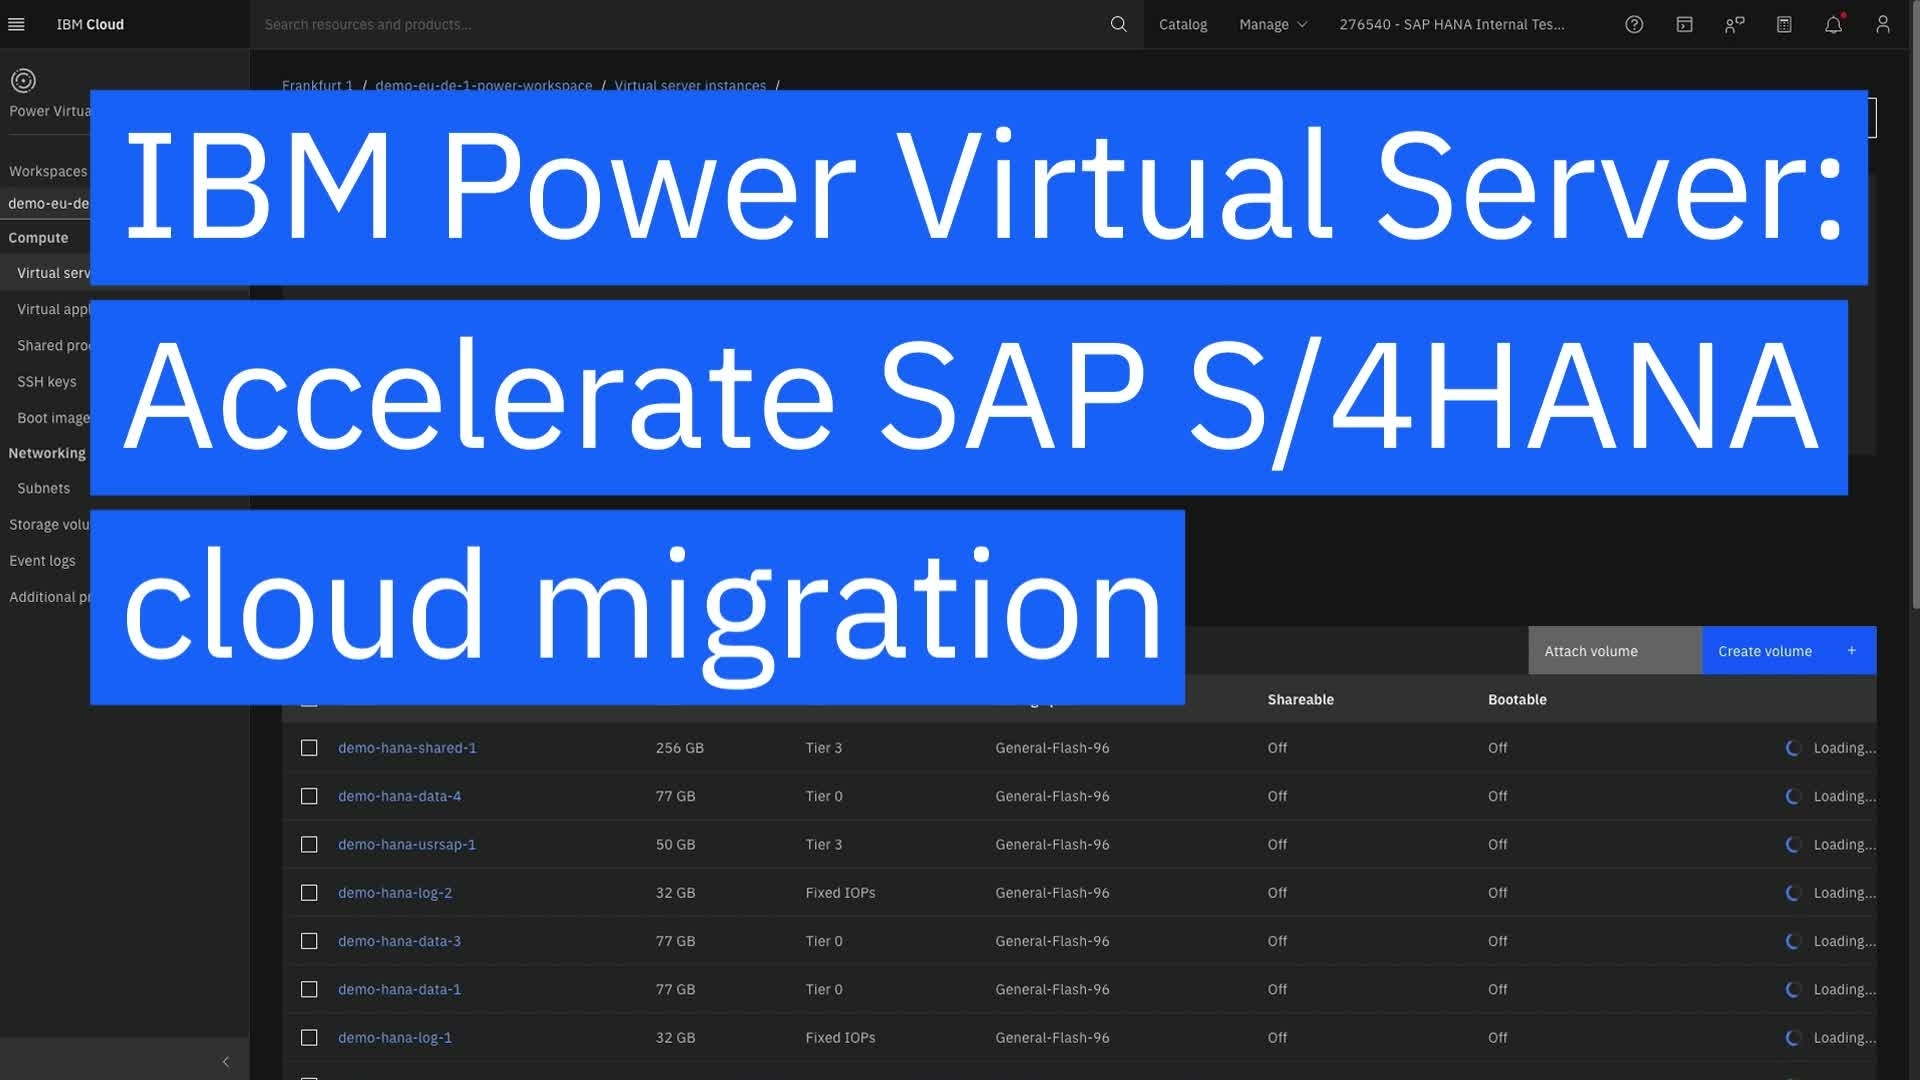
Task: Select checkbox for demo-hana-data-4
Action: click(309, 796)
